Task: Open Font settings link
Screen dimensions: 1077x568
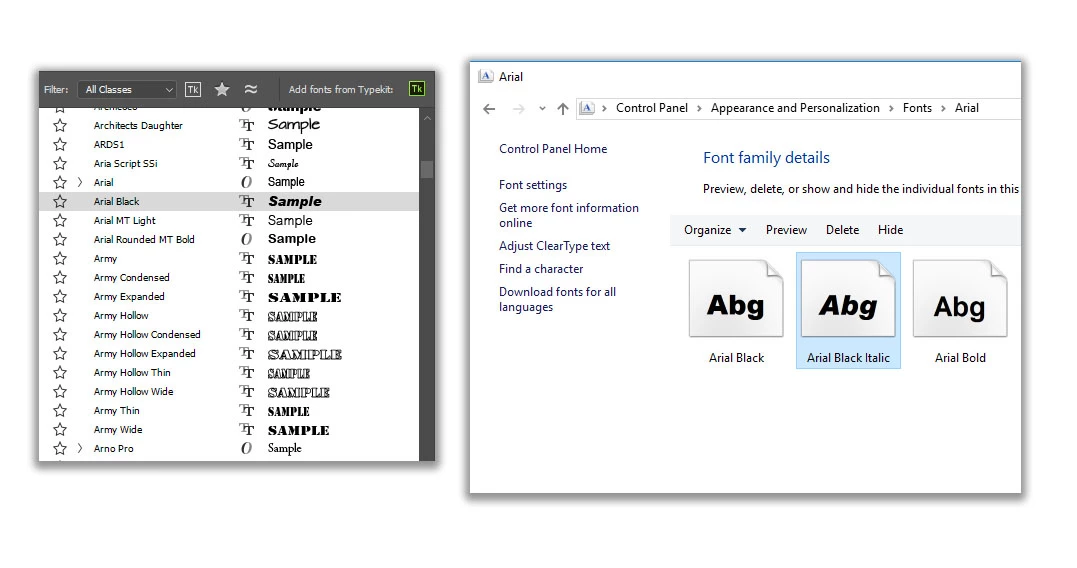Action: (x=533, y=185)
